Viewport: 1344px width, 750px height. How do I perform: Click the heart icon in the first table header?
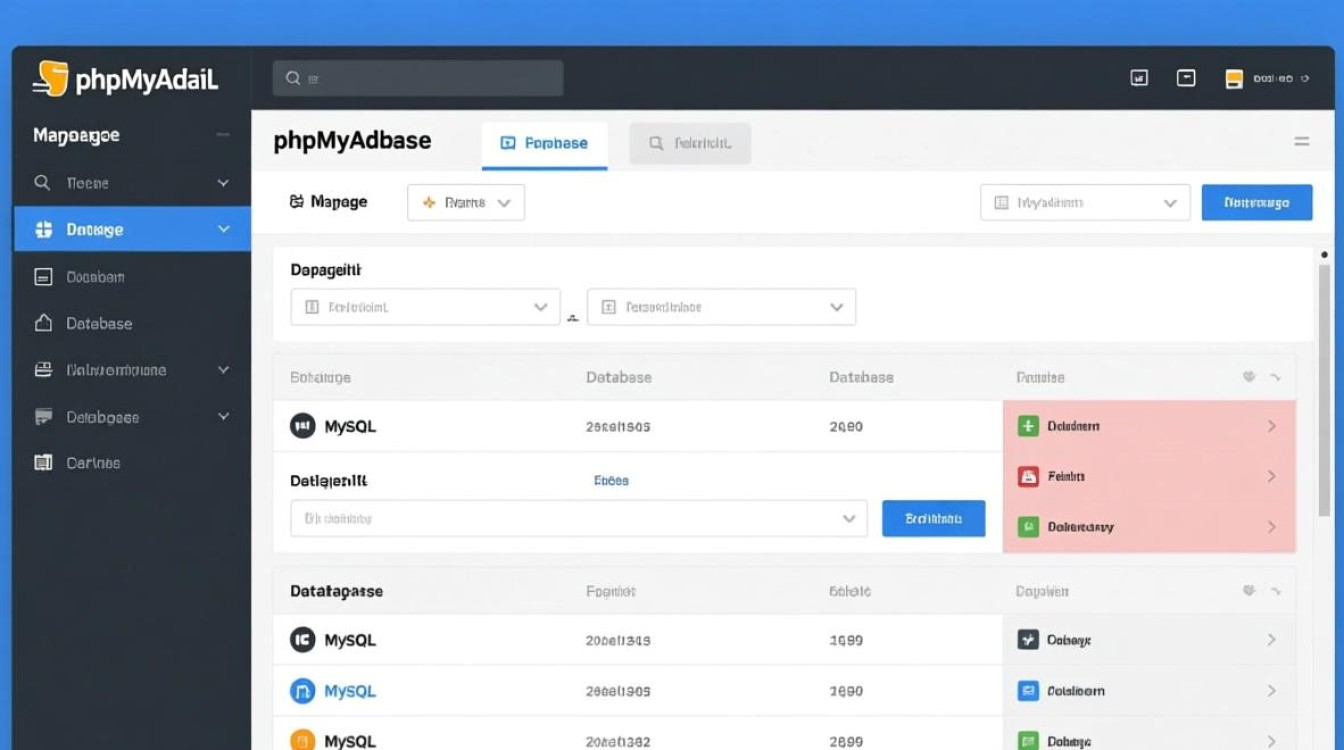click(1249, 378)
